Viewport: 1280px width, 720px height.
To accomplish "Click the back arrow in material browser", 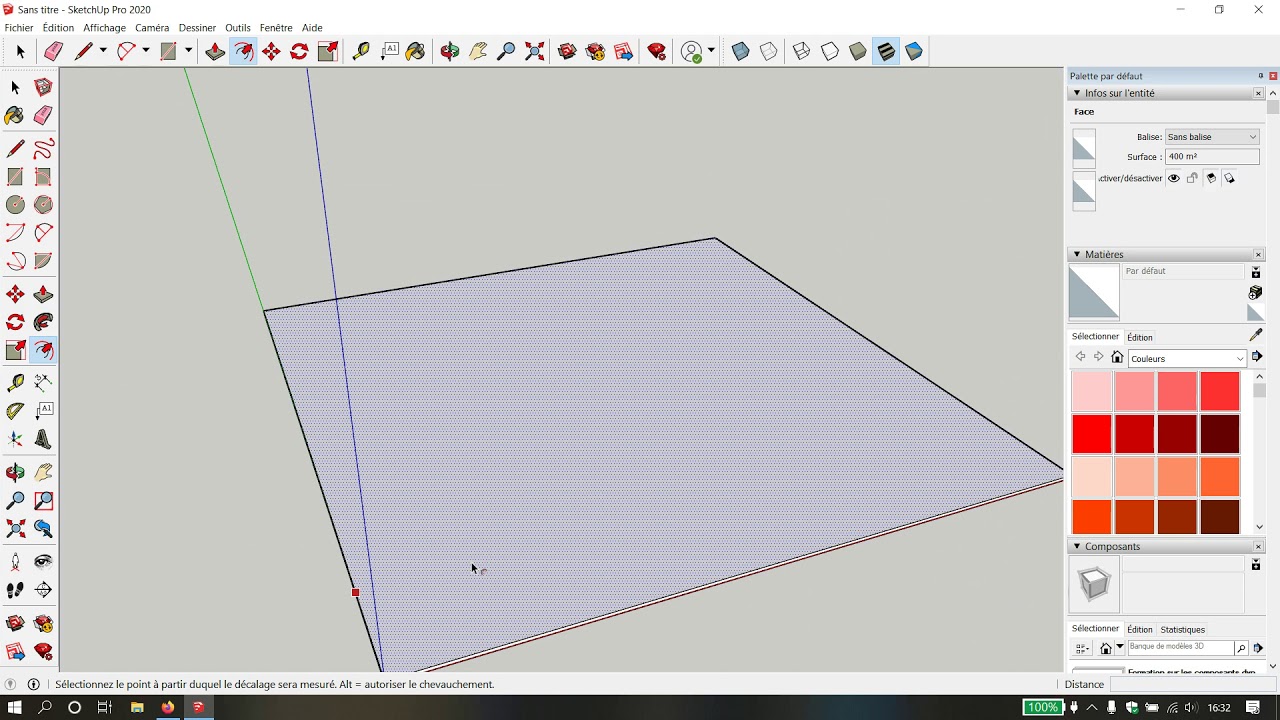I will pos(1080,357).
